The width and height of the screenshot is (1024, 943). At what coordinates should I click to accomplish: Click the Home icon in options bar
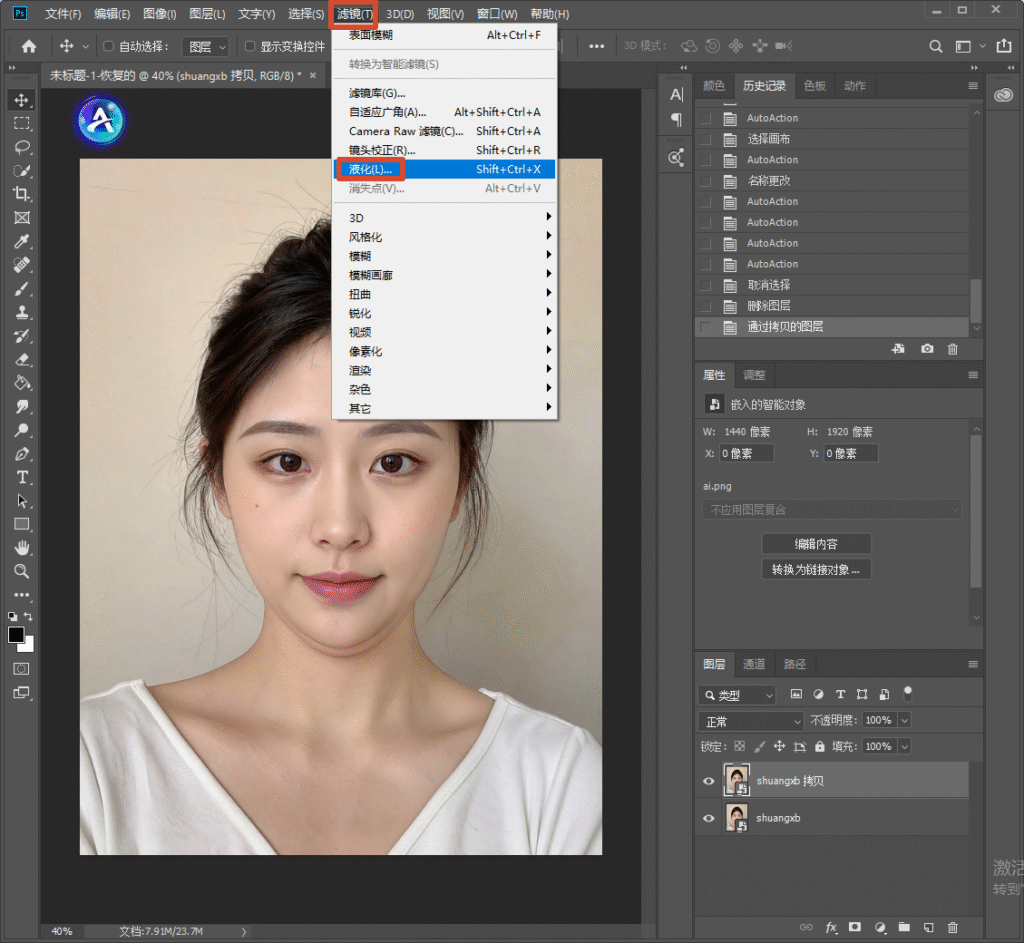29,46
